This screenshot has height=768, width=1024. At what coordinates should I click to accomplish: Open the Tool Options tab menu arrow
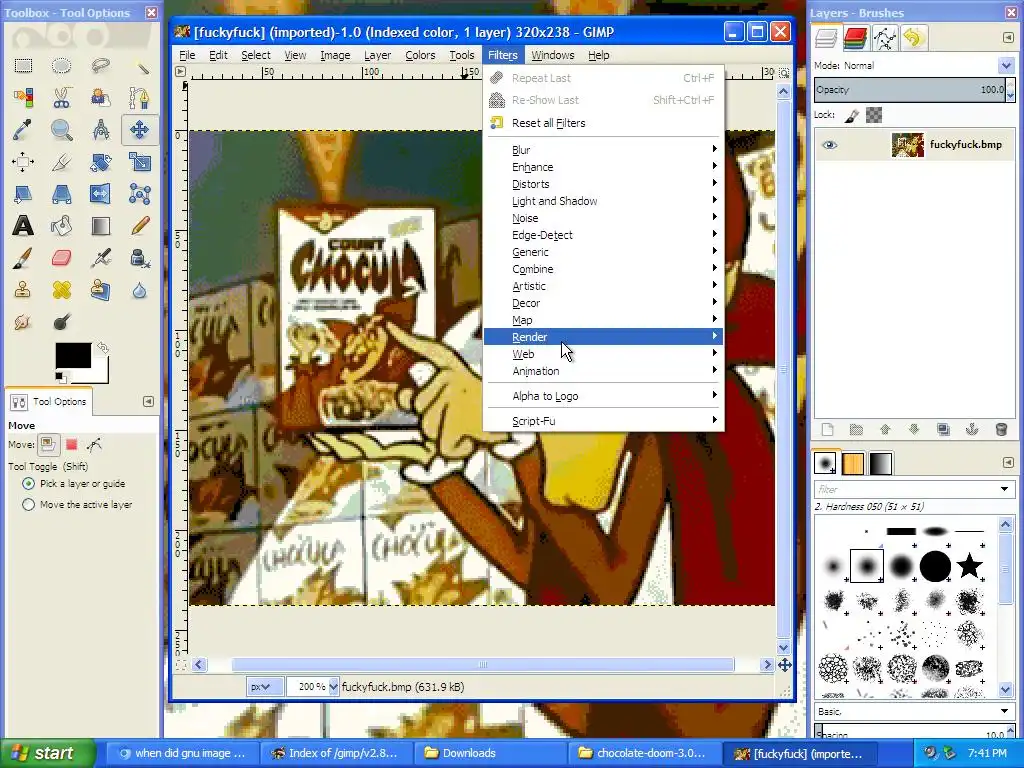click(x=148, y=402)
